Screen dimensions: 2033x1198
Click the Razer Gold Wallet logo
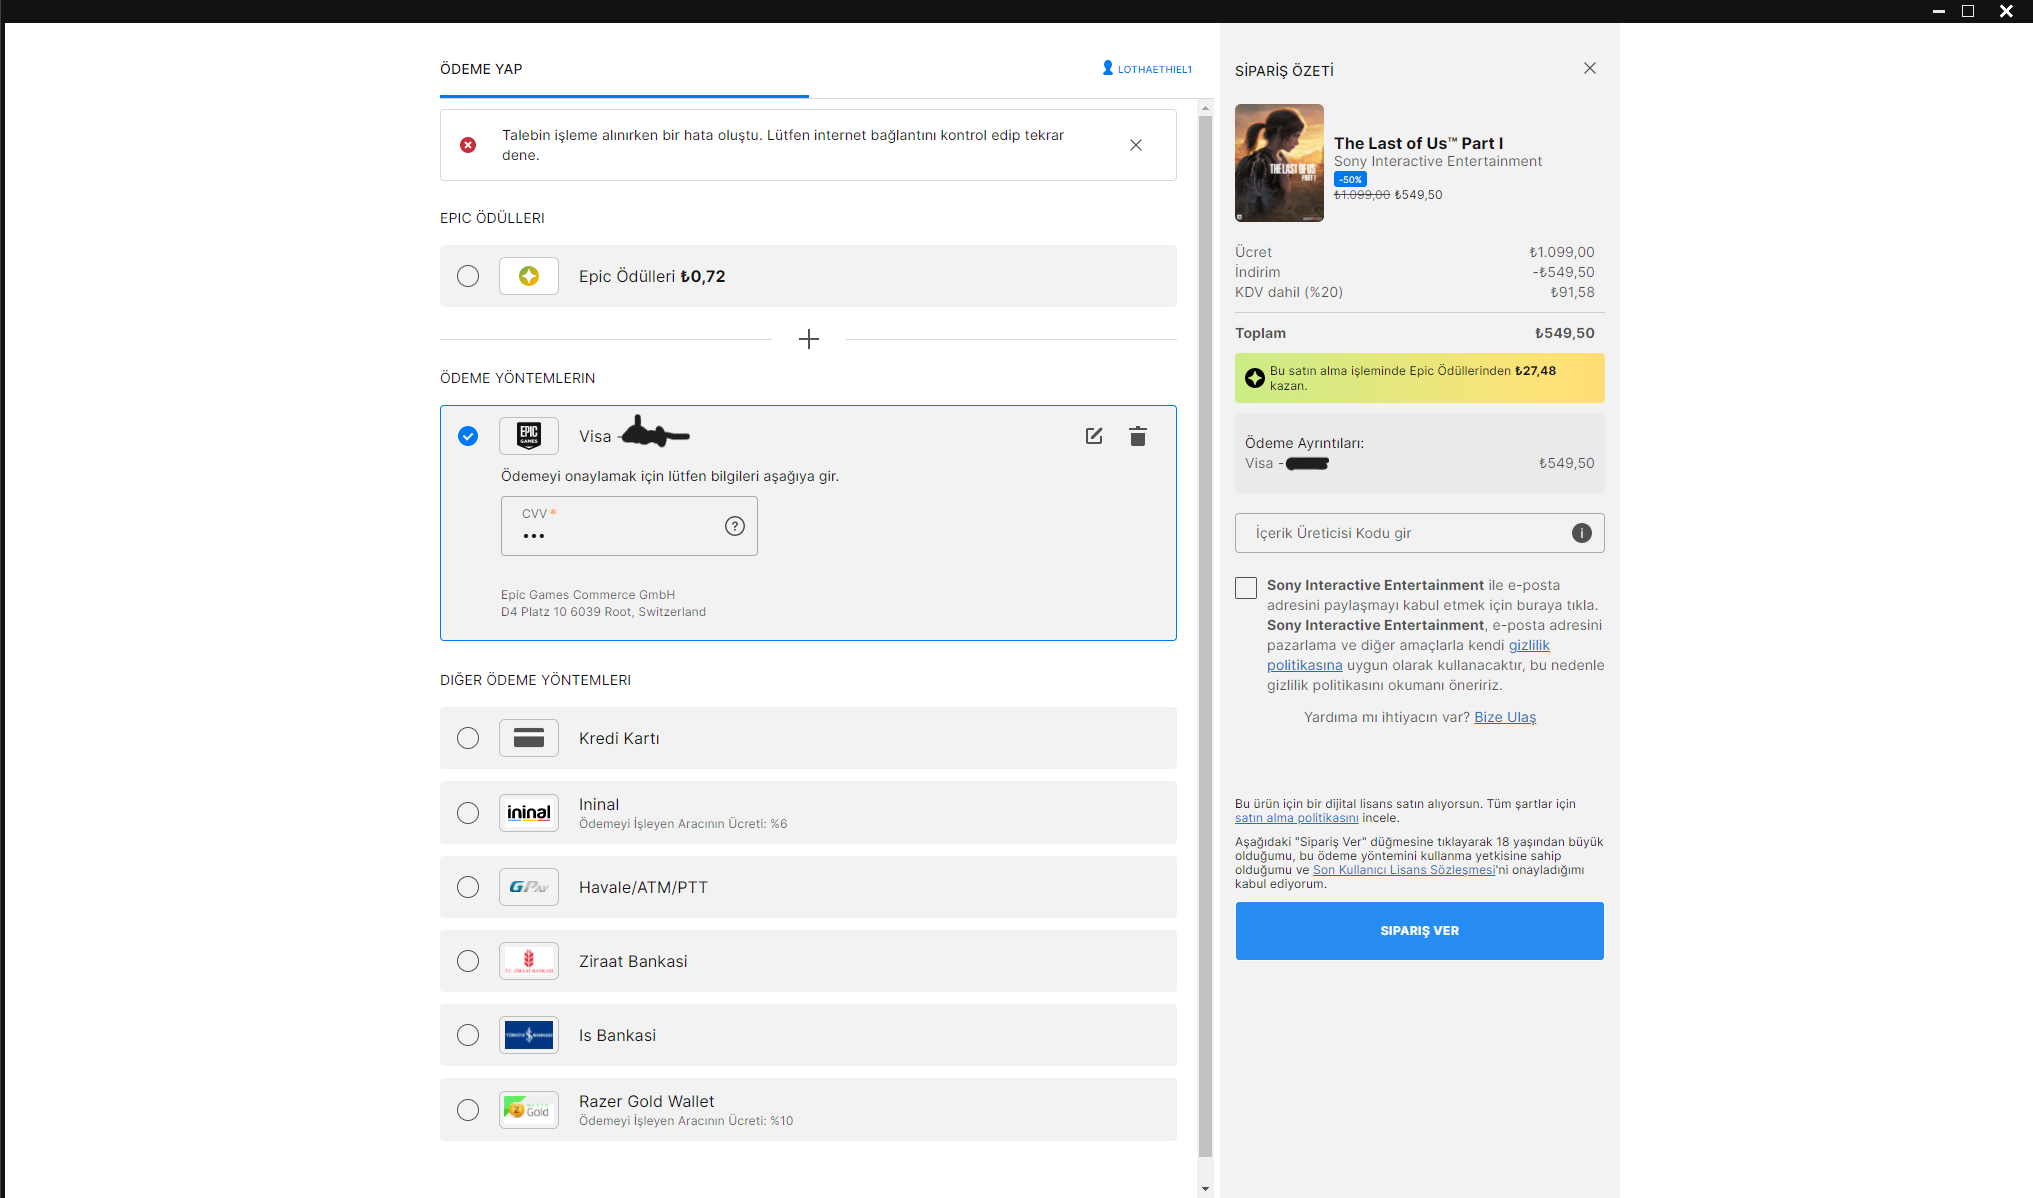[x=529, y=1110]
